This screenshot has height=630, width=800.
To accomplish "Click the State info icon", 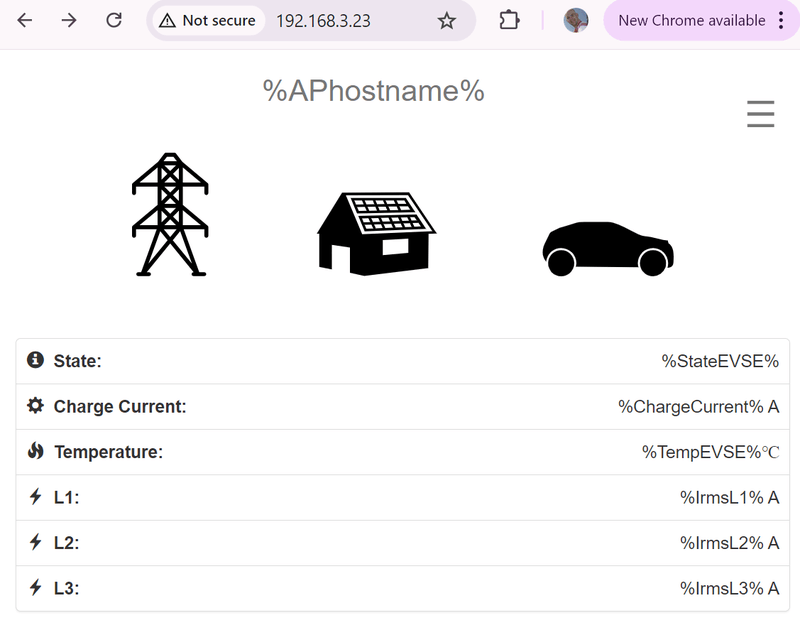I will pos(35,360).
